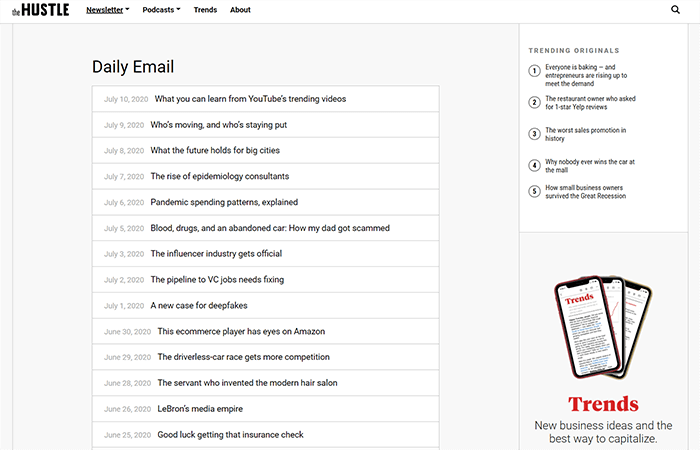Open "Blood, drugs, and an abandoned car" story
Image resolution: width=700 pixels, height=450 pixels.
(x=270, y=228)
